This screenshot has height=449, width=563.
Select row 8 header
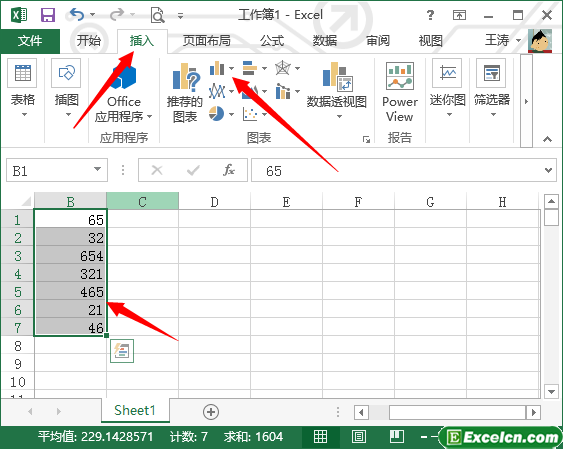(x=18, y=346)
